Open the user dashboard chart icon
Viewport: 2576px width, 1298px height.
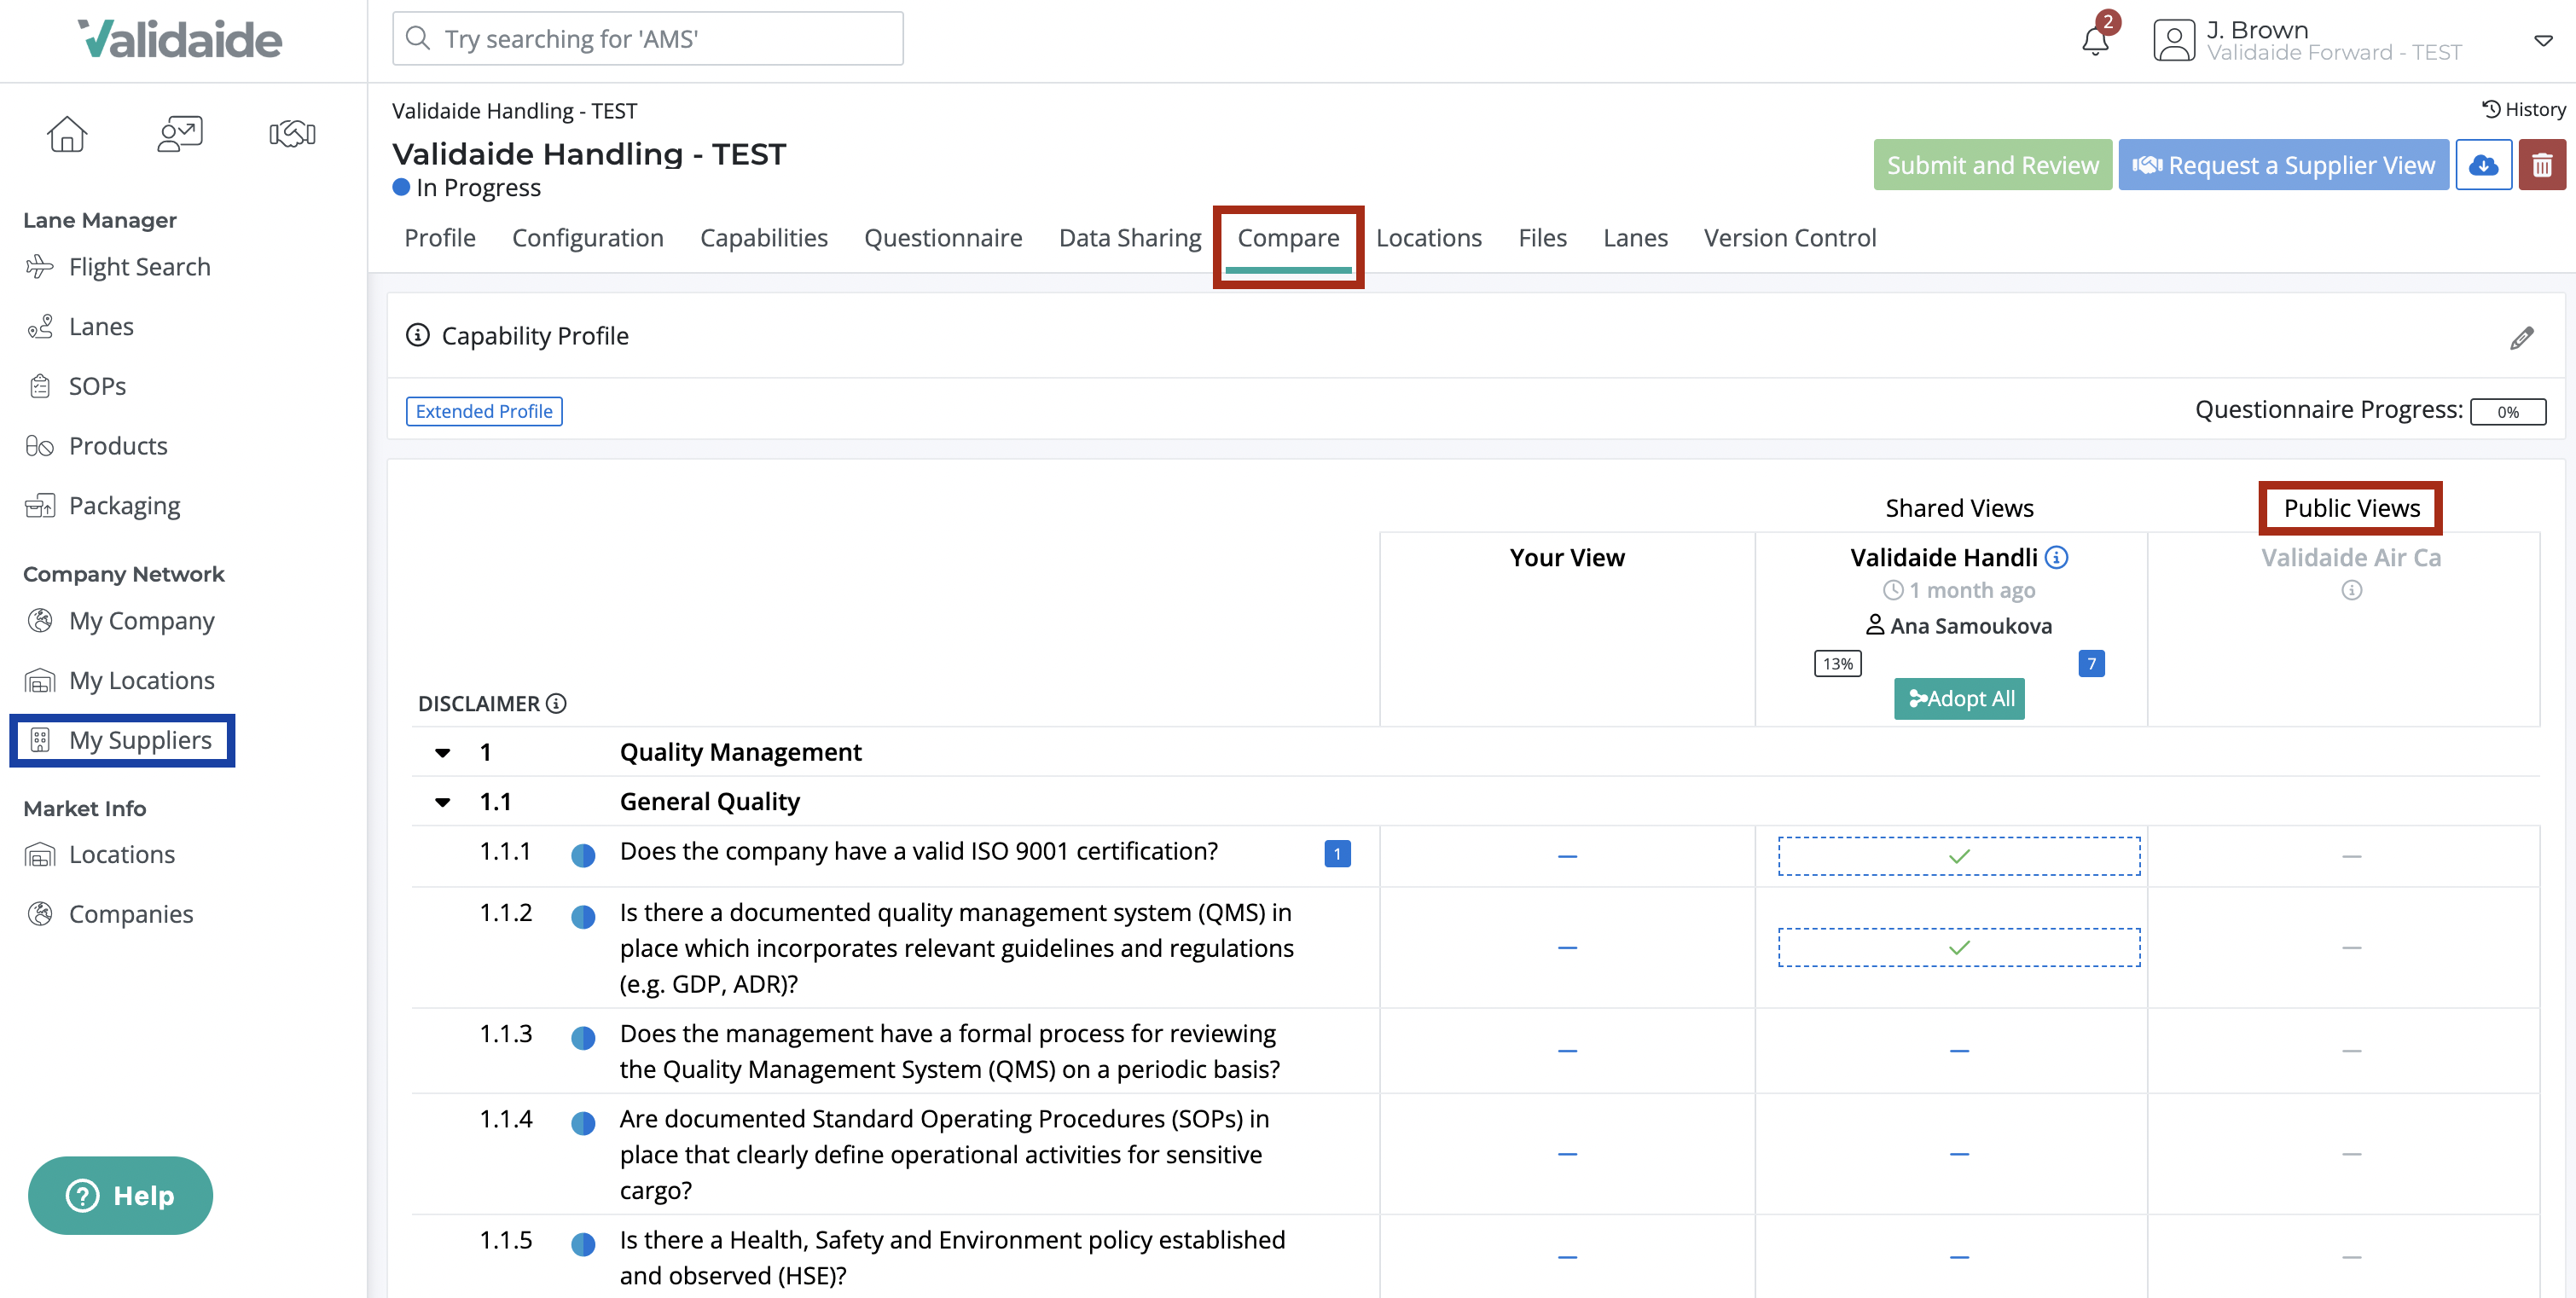coord(180,133)
